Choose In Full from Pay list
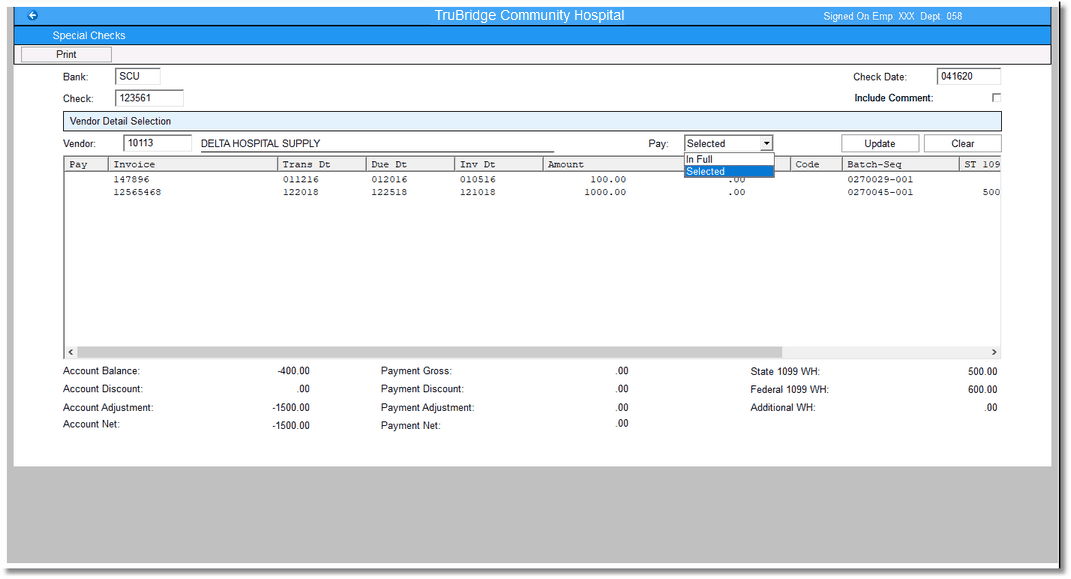 729,159
